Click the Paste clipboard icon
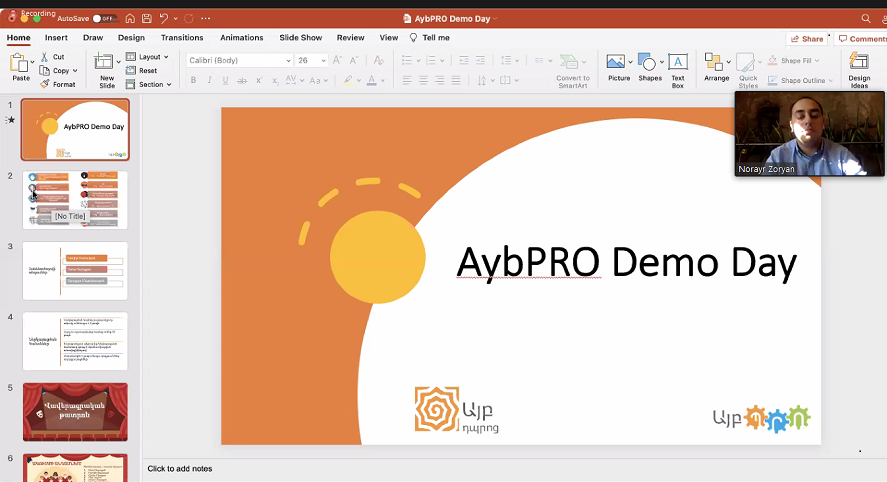887x482 pixels. 19,63
